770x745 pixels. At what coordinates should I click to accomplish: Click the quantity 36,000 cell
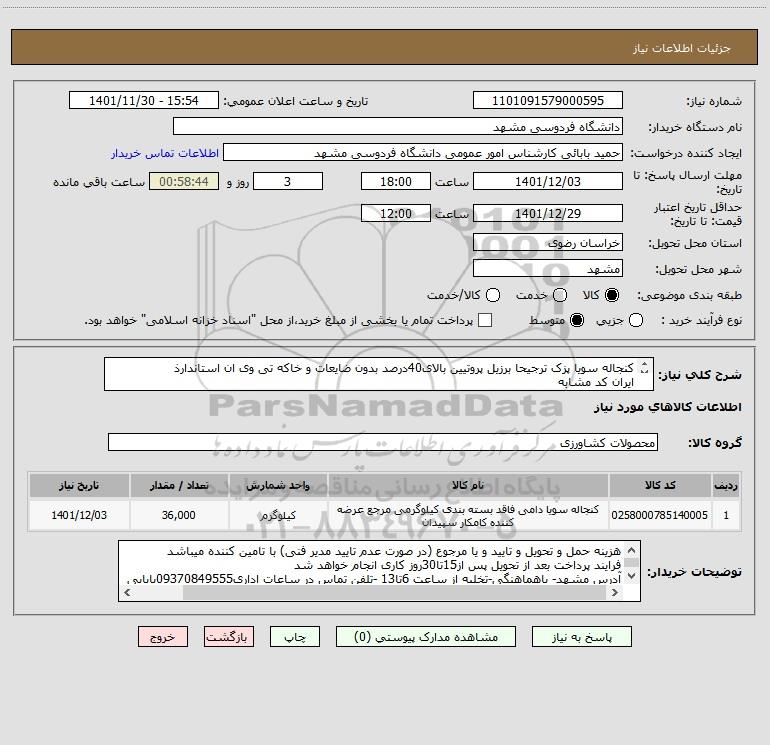click(179, 515)
